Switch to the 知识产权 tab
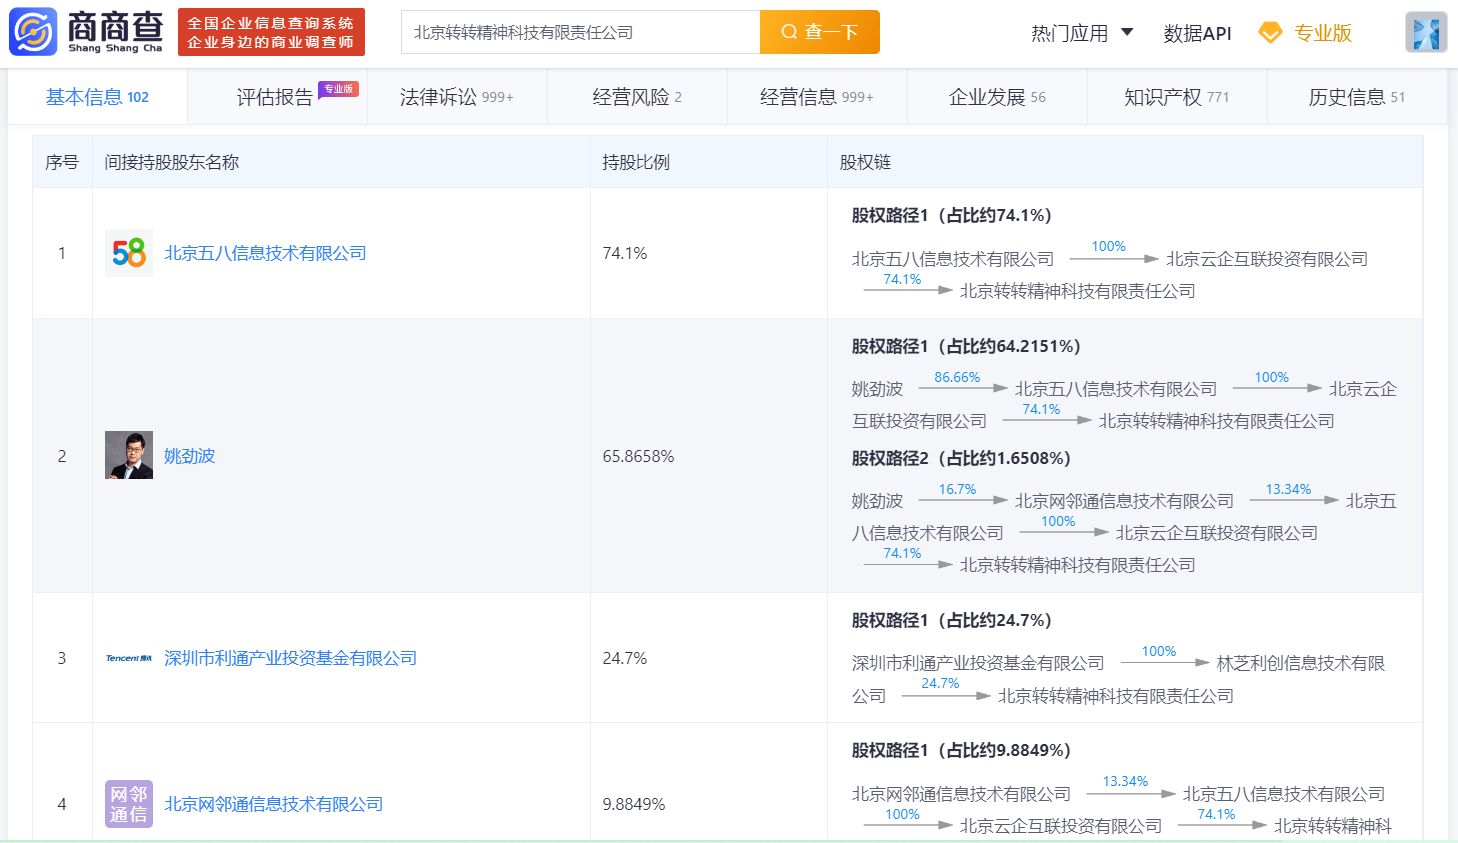The image size is (1458, 843). [1177, 97]
